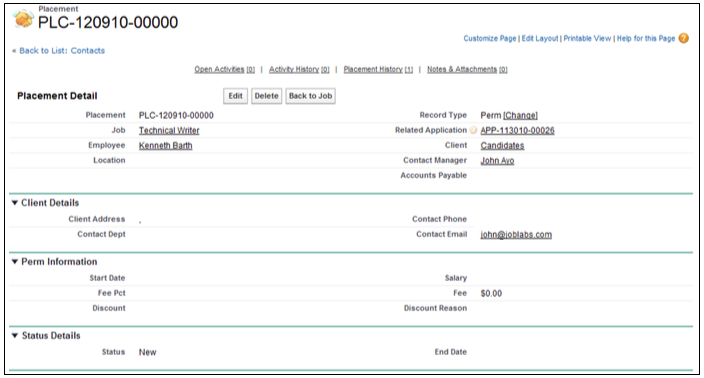The height and width of the screenshot is (378, 704).
Task: Collapse the Perm Information section
Action: 15,262
